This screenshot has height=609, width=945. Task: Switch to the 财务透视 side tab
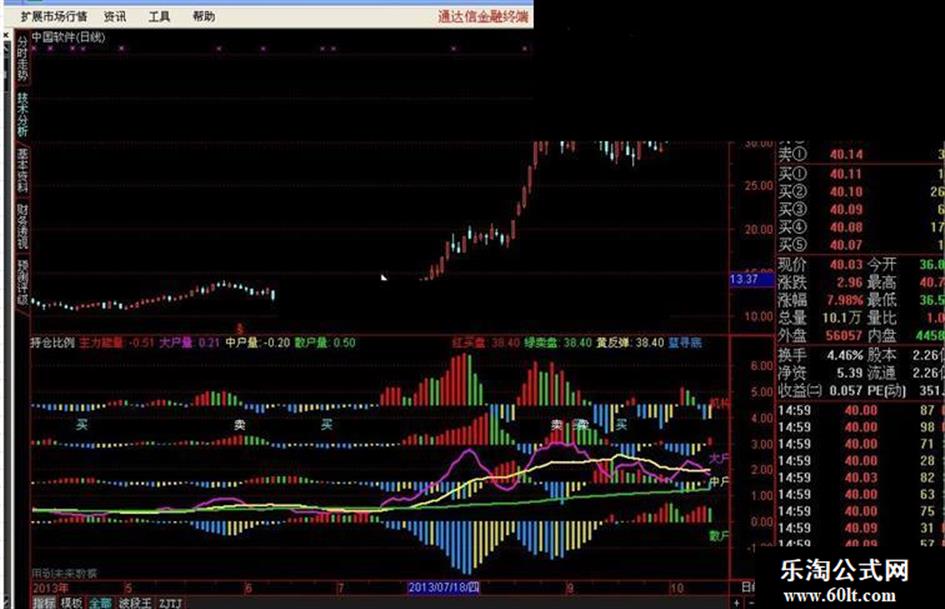click(22, 227)
